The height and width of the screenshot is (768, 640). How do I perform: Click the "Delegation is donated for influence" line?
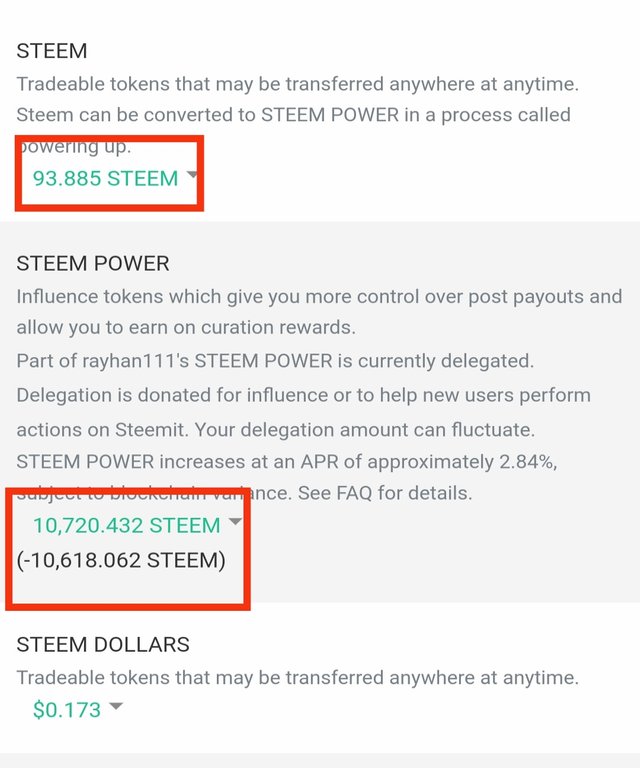click(303, 395)
